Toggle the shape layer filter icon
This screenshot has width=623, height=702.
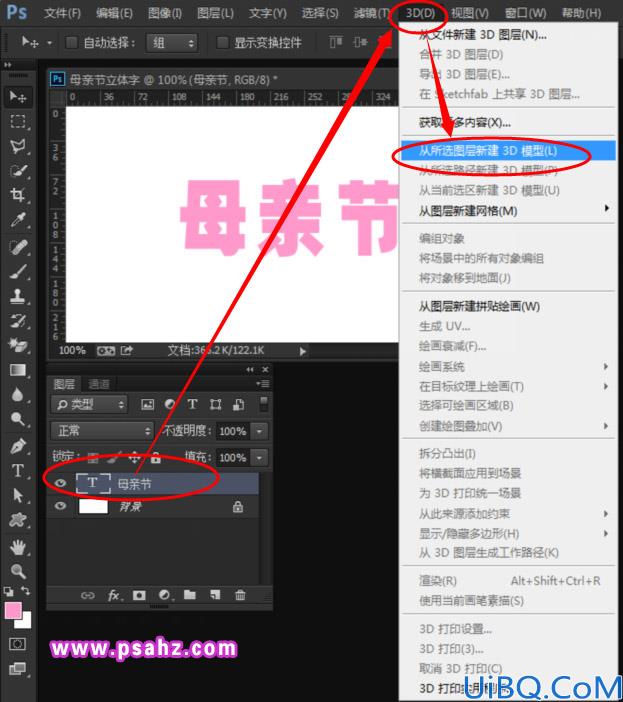pyautogui.click(x=216, y=405)
